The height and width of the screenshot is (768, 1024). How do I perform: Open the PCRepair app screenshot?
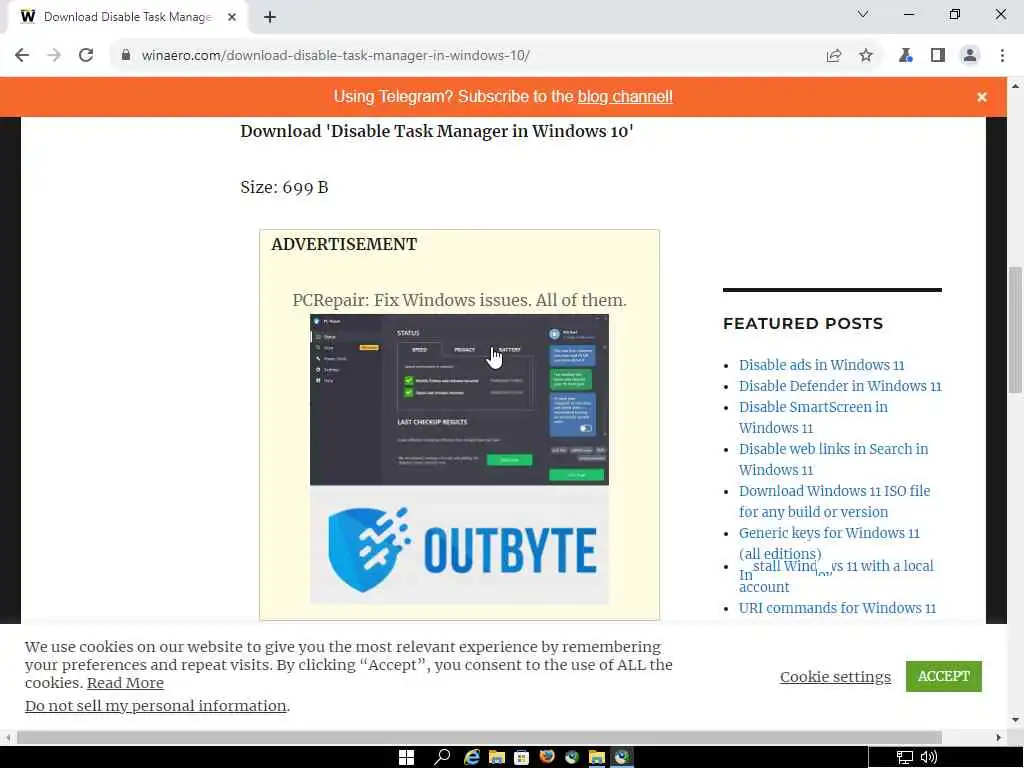[x=459, y=400]
